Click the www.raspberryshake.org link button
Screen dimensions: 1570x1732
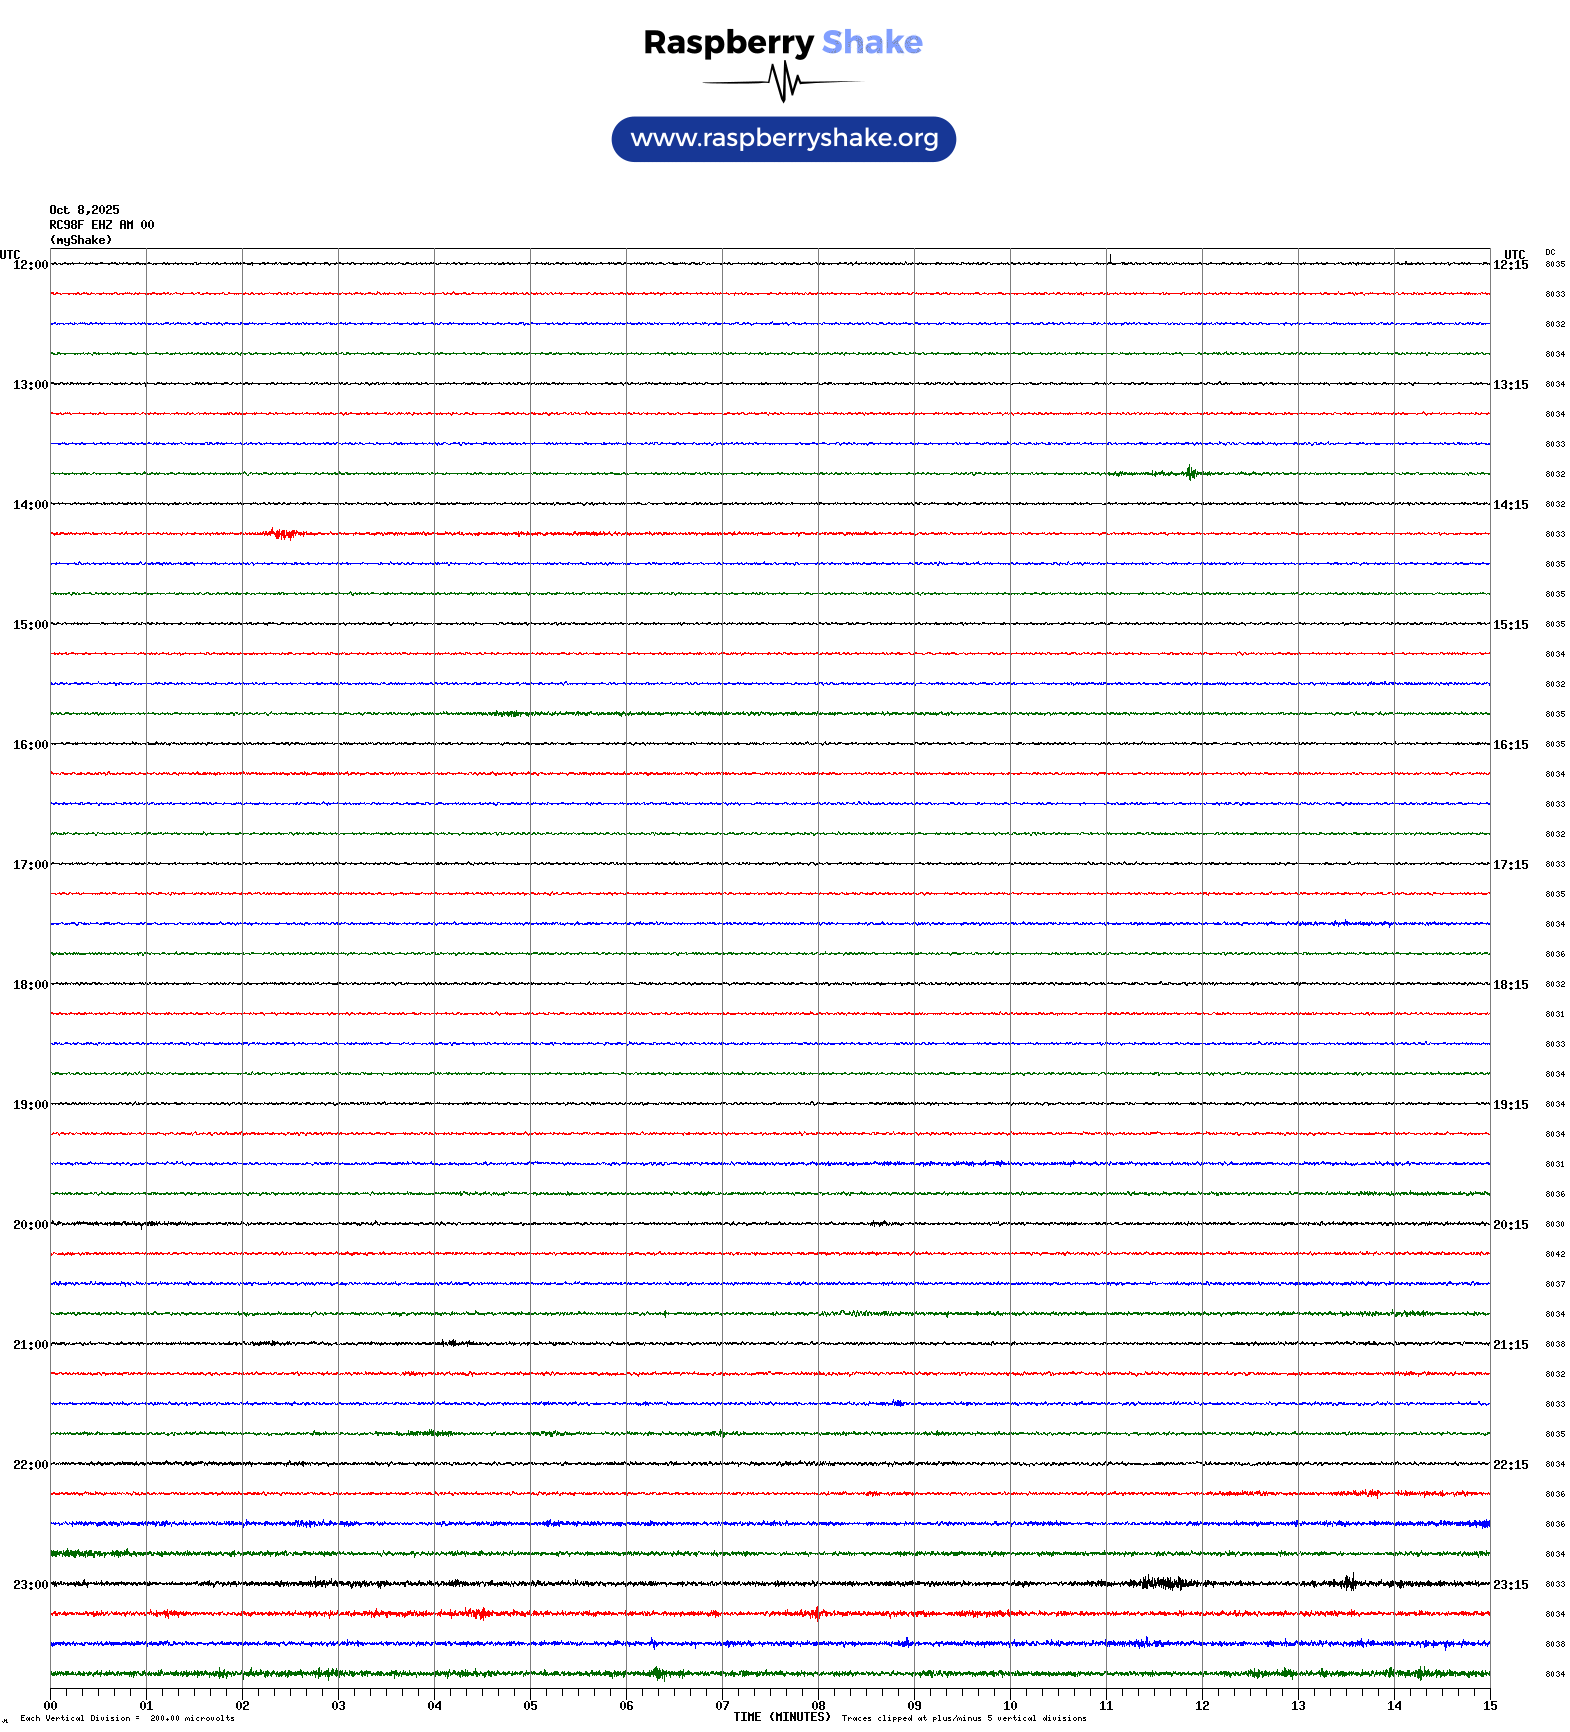783,139
